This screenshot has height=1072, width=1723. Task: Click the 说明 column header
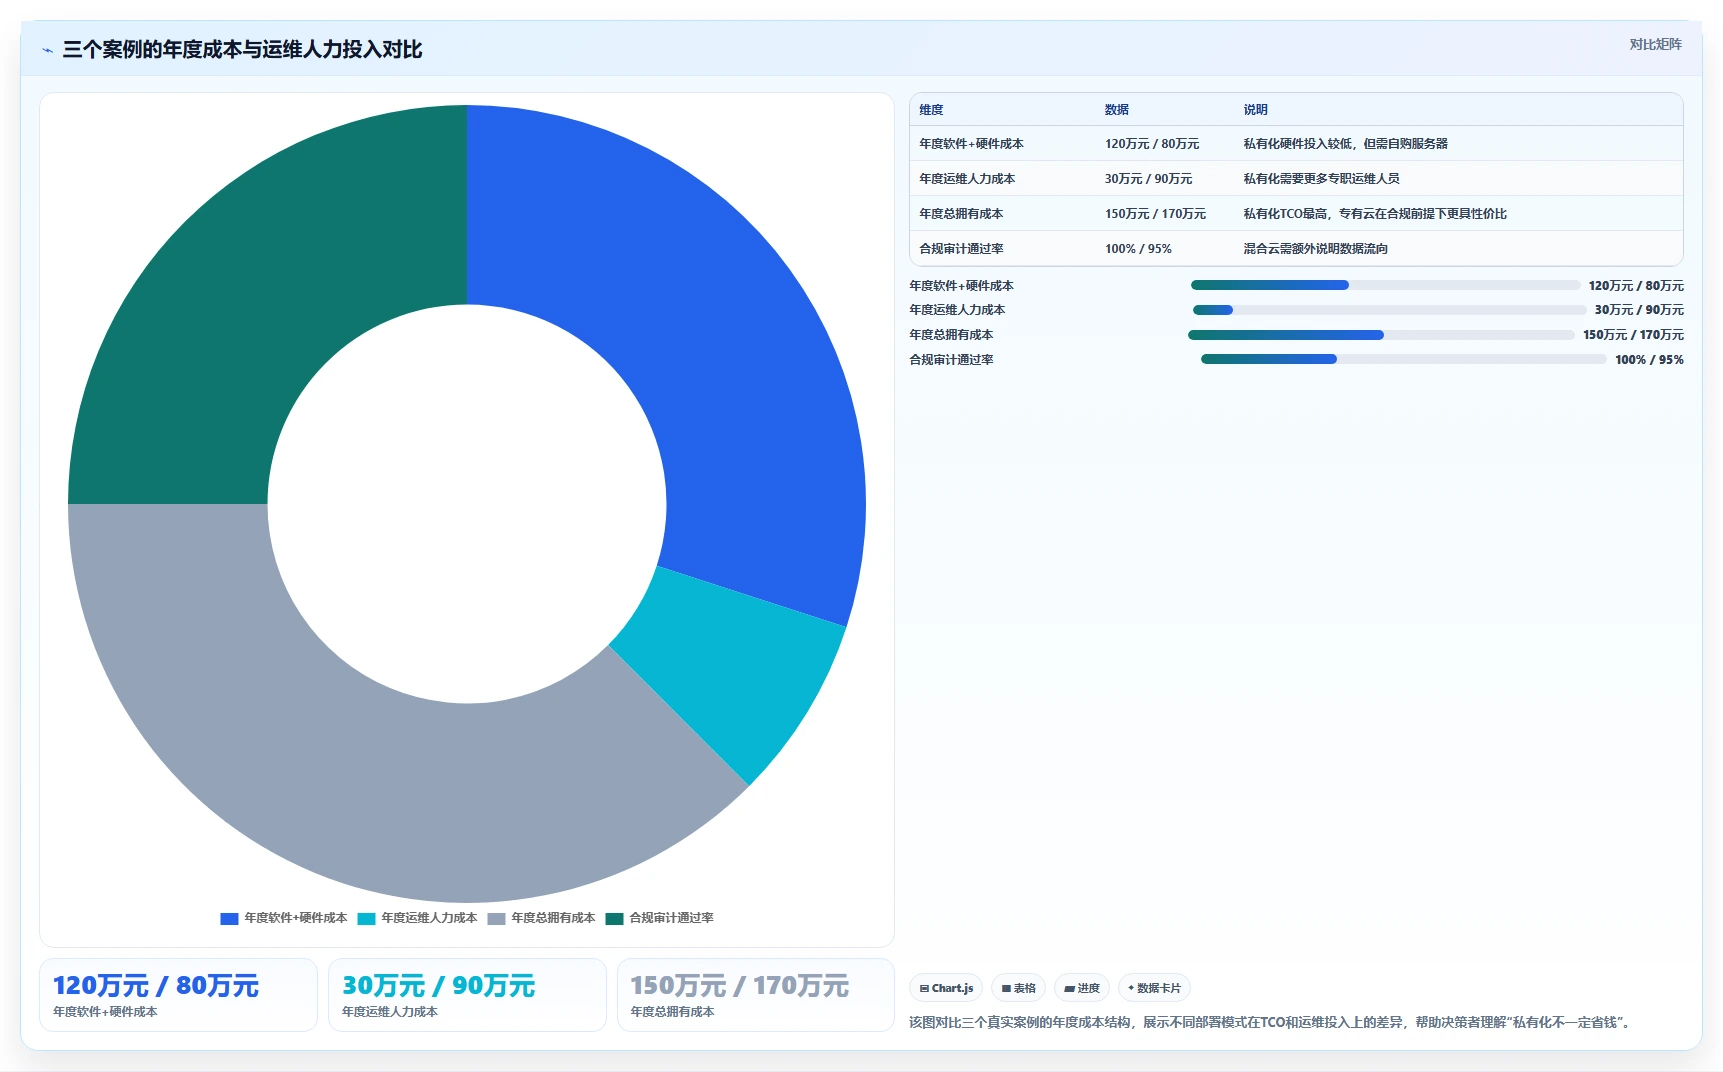coord(1255,110)
